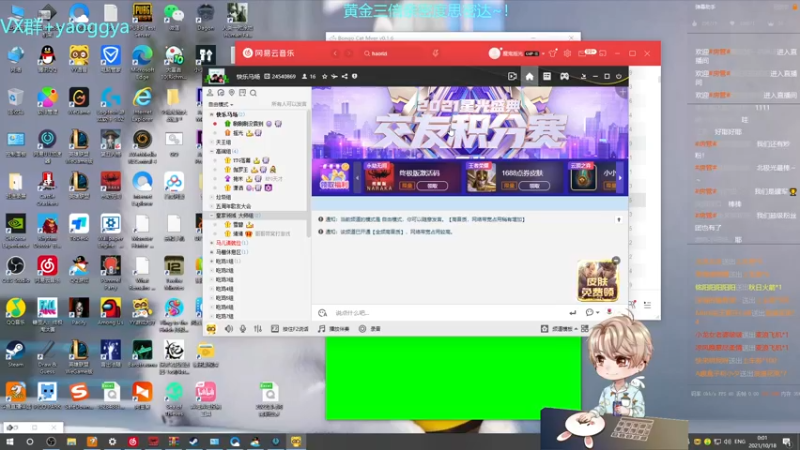The width and height of the screenshot is (800, 450).
Task: Click the taskbar clock showing 2021/10/18
Action: point(762,442)
